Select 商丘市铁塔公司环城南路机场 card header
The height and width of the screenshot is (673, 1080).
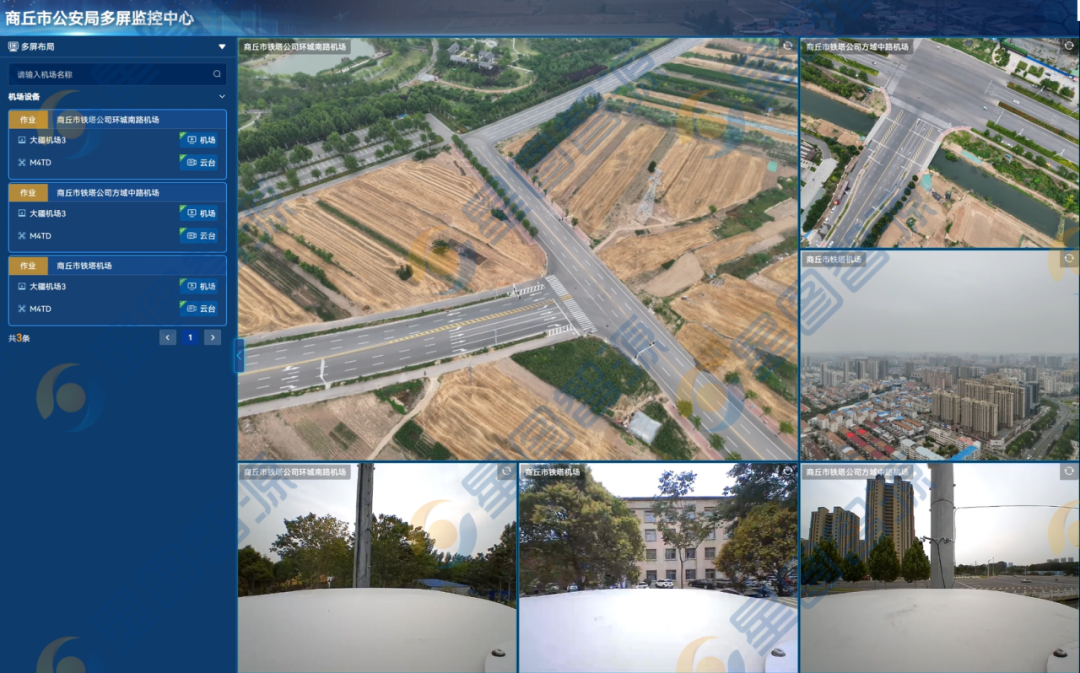click(x=117, y=119)
